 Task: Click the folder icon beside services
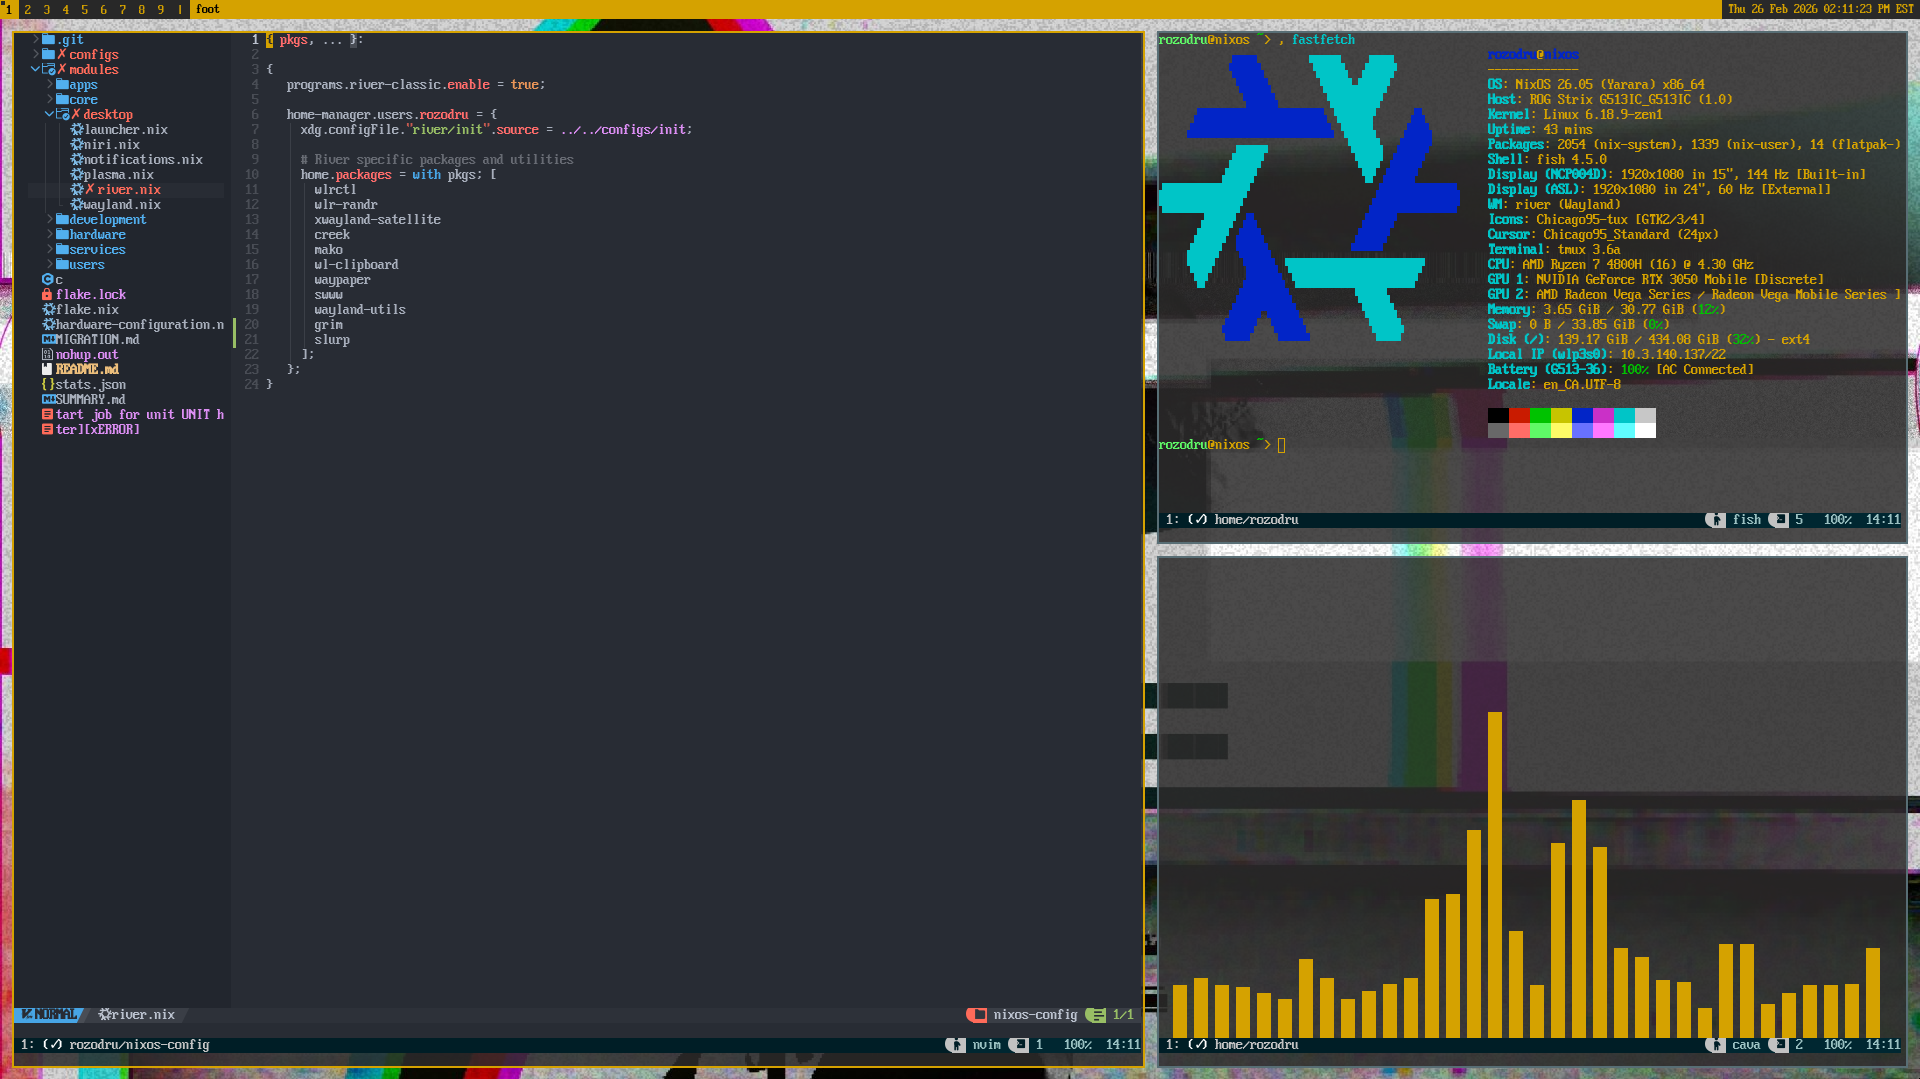(62, 250)
